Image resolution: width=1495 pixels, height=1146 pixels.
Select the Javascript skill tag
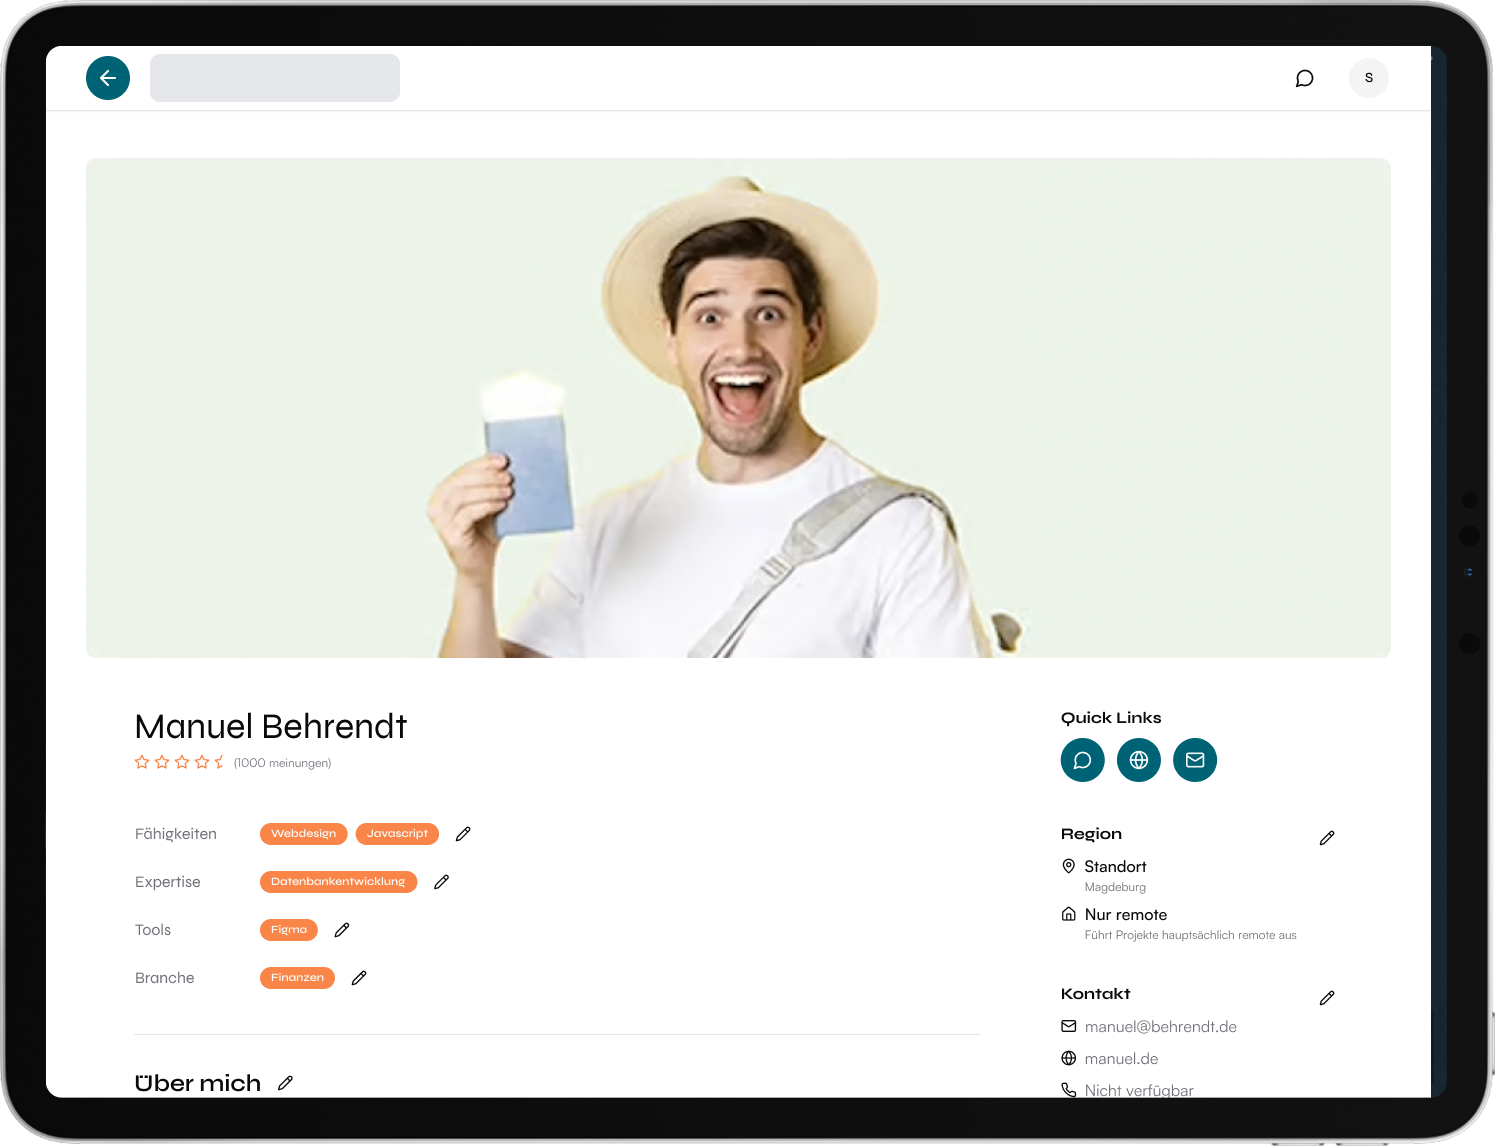coord(397,834)
